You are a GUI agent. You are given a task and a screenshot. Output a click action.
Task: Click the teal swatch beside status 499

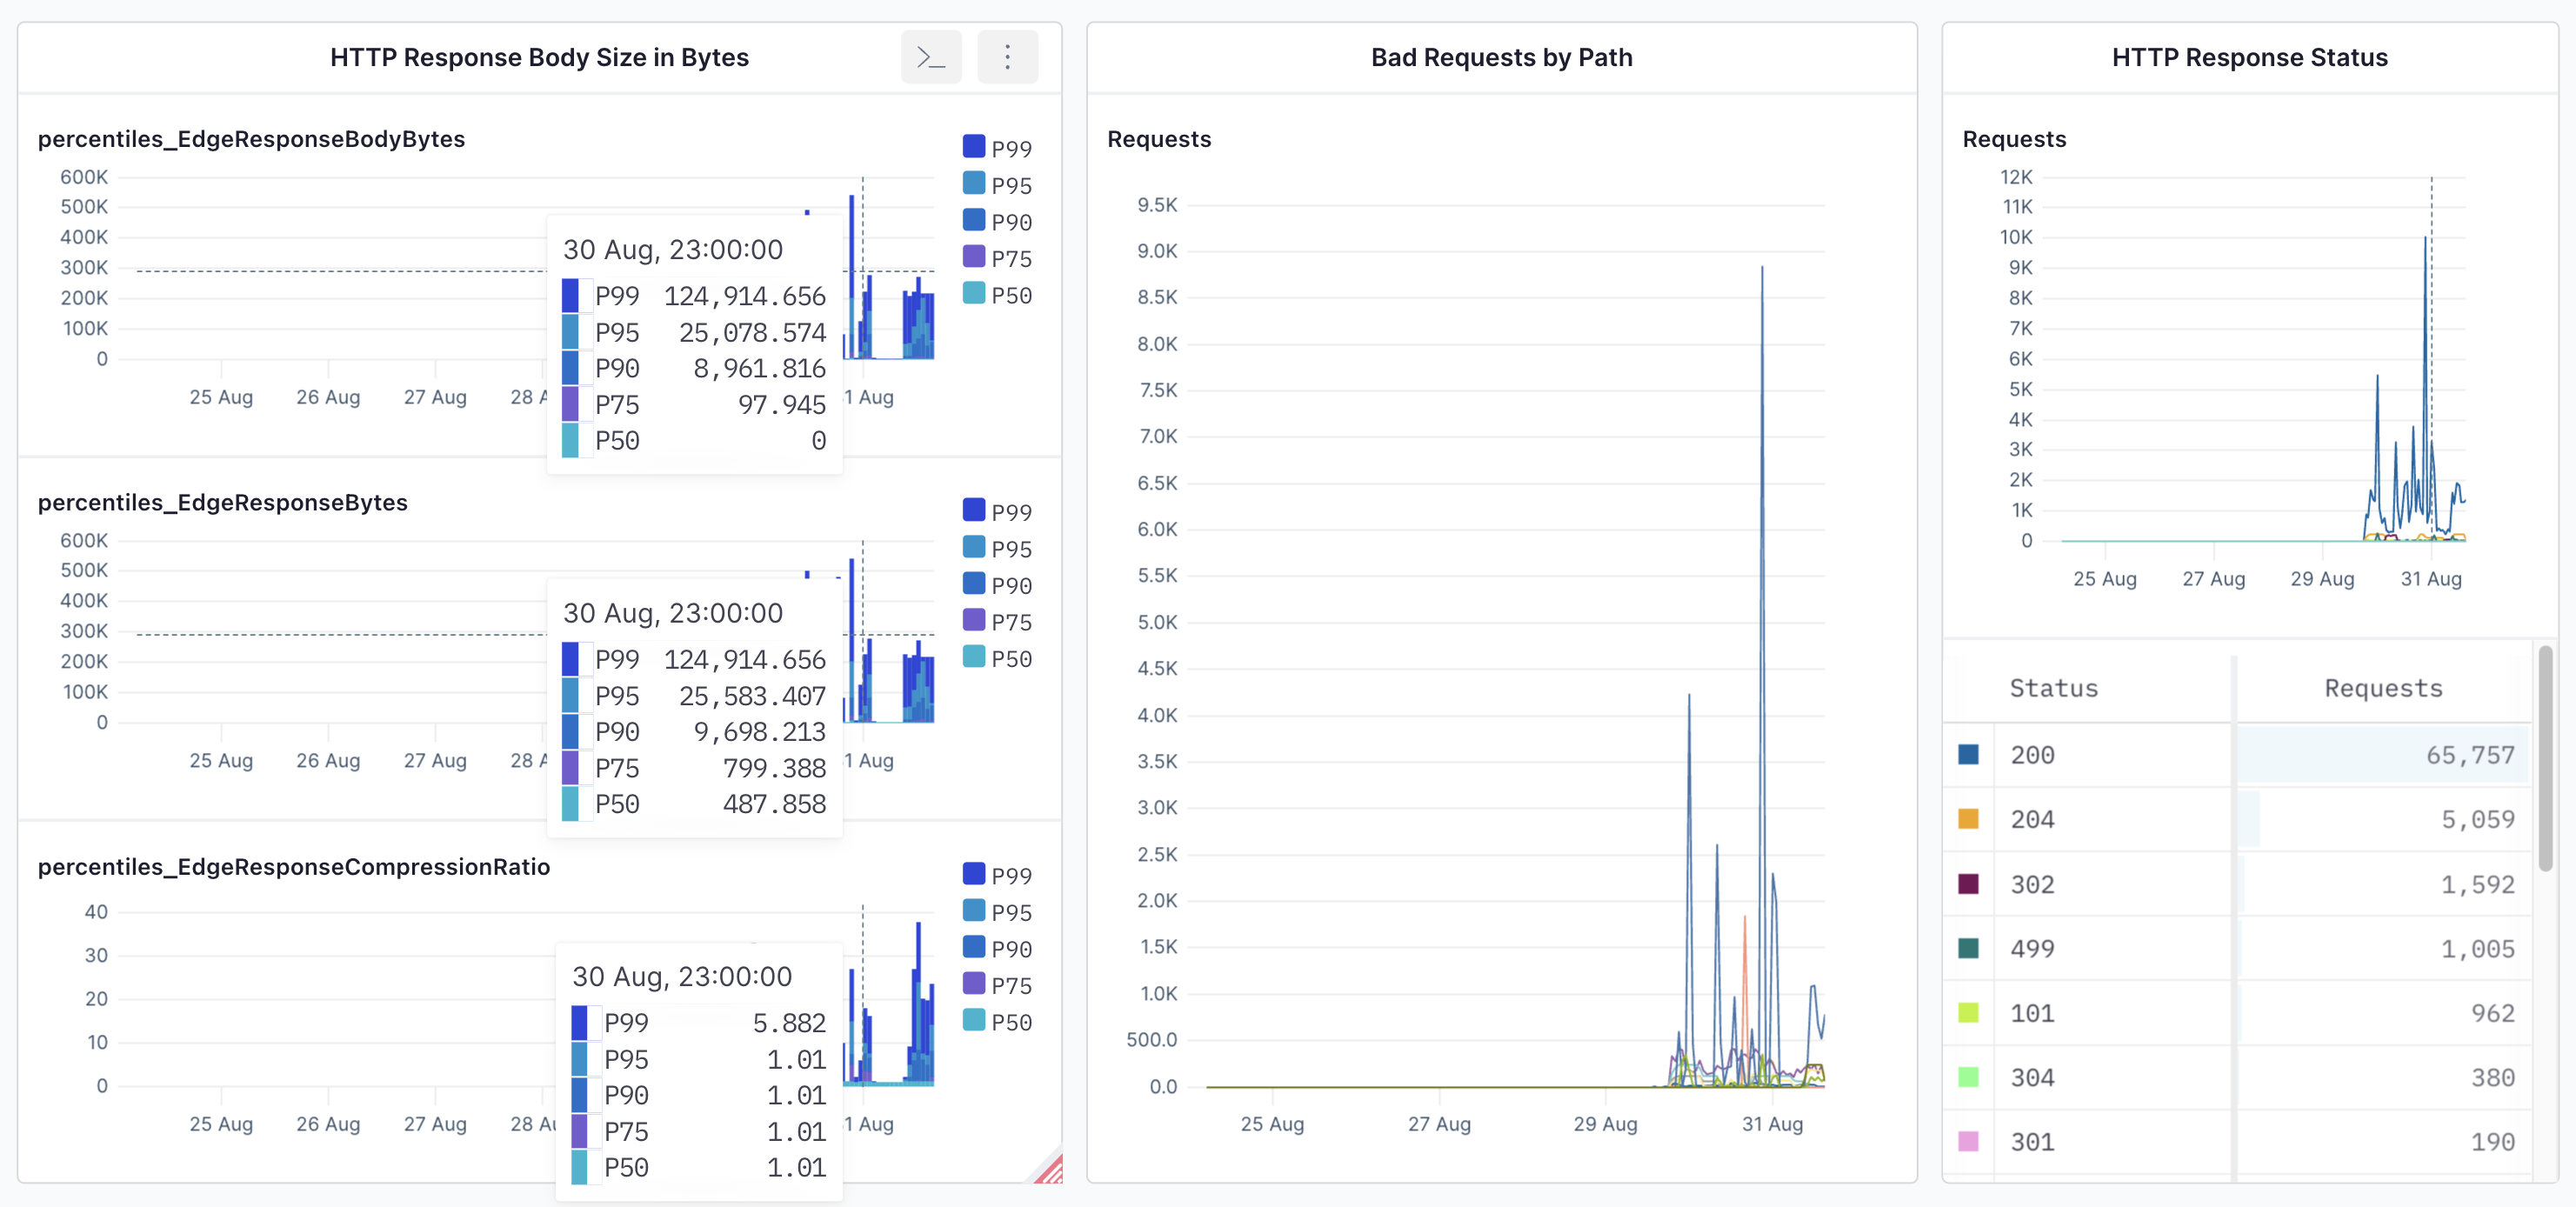(x=1968, y=948)
